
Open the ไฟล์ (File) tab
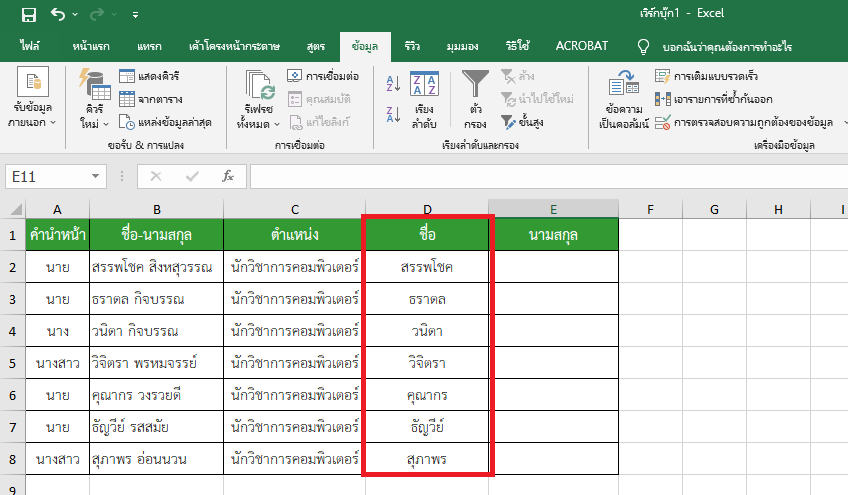(x=30, y=46)
